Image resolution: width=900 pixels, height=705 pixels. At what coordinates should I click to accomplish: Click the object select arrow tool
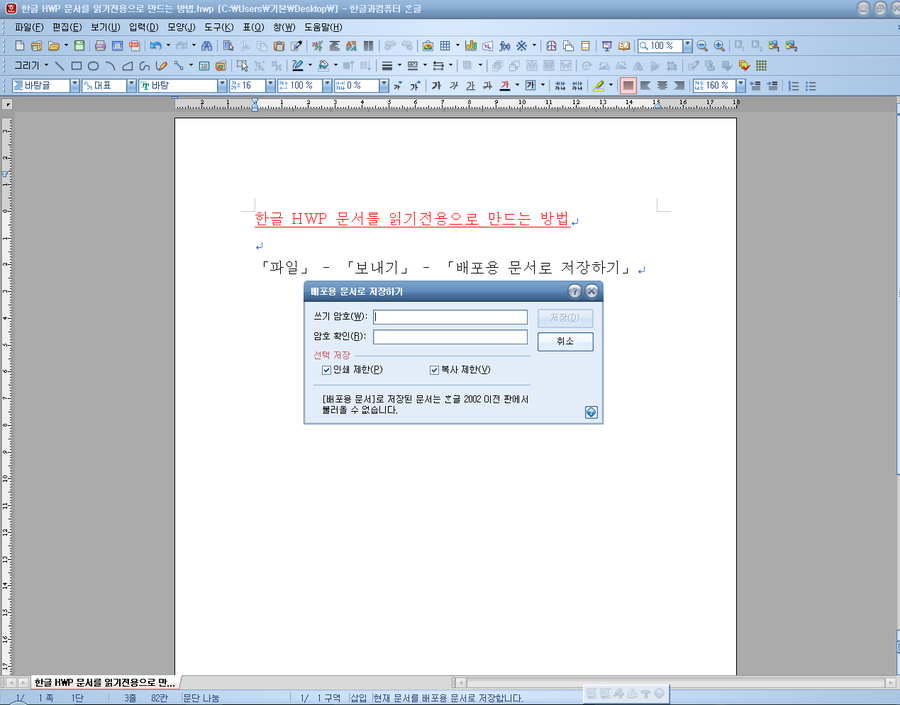[x=242, y=65]
